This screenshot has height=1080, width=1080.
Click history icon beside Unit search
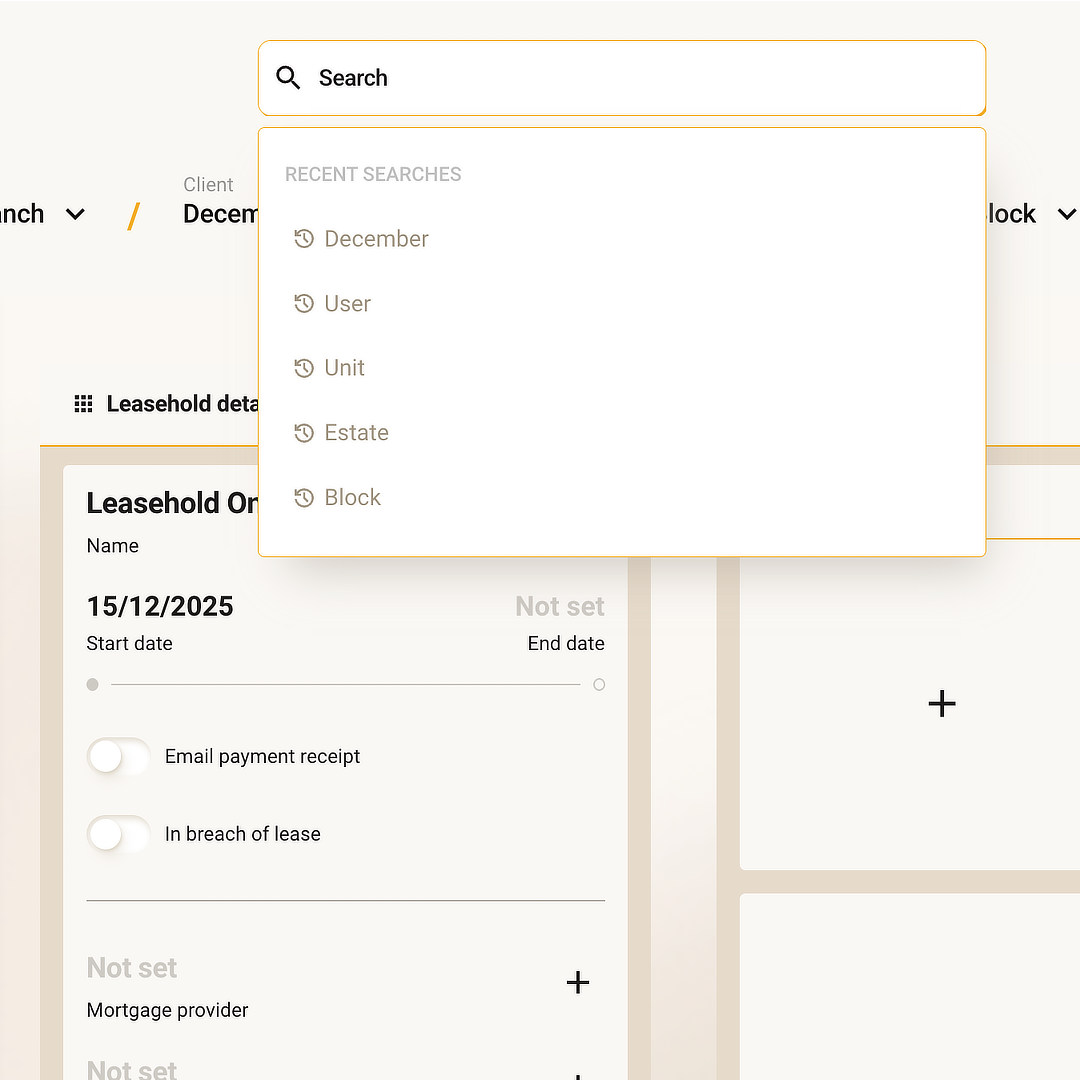[x=304, y=368]
